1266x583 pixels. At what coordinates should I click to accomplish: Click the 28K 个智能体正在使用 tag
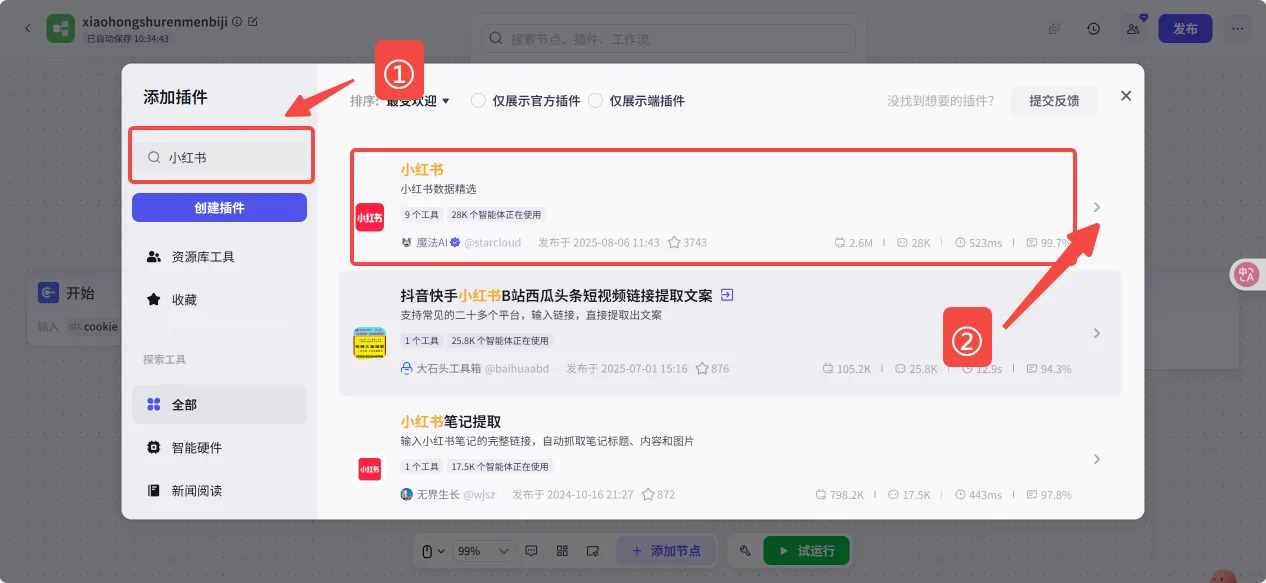[x=498, y=215]
